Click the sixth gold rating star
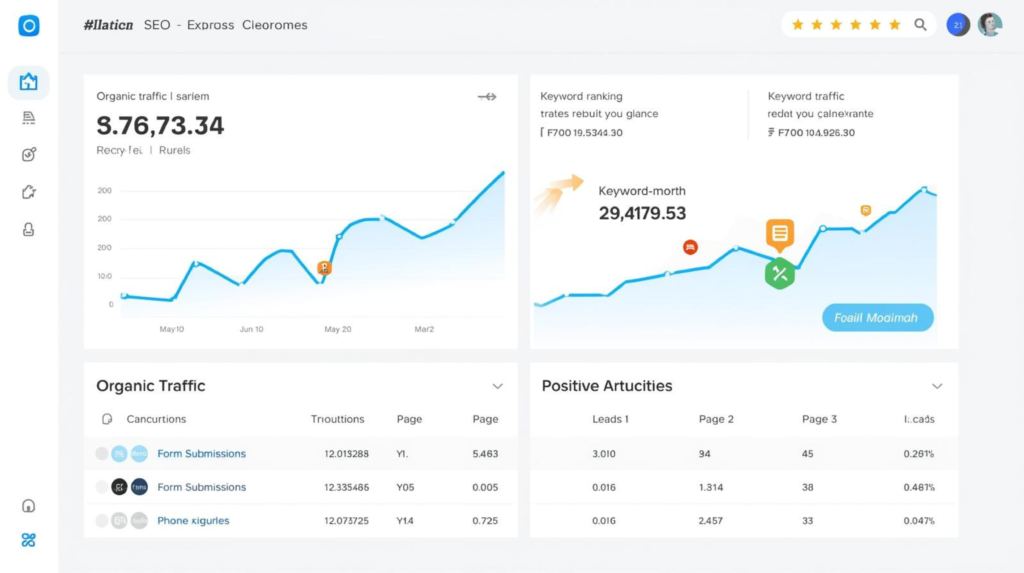The width and height of the screenshot is (1024, 573). [x=895, y=25]
